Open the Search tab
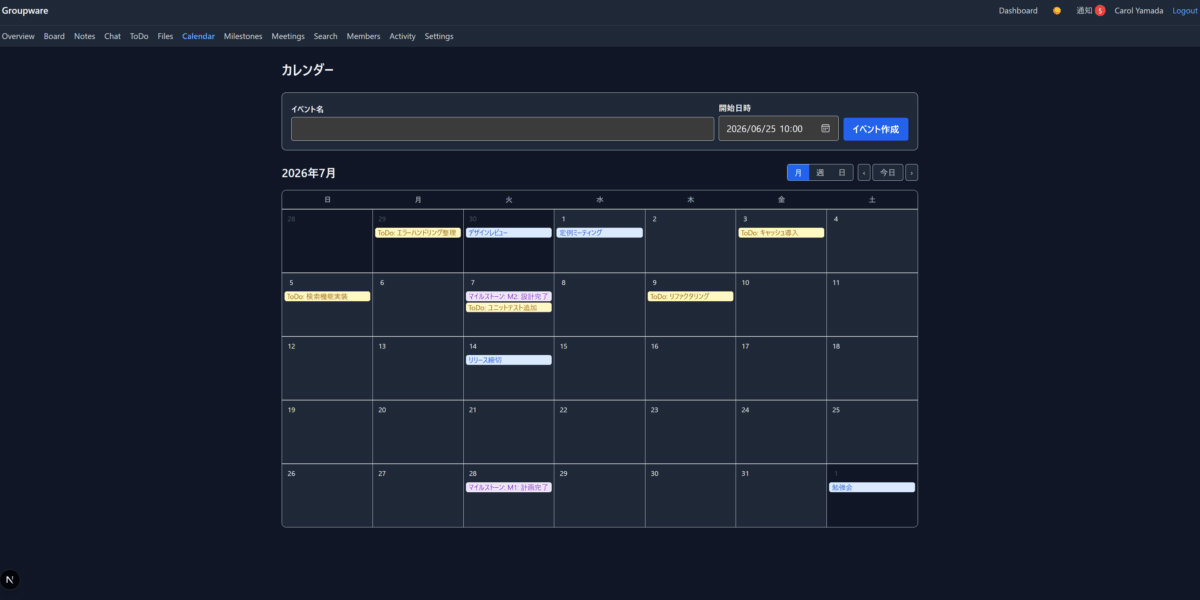 click(x=325, y=36)
